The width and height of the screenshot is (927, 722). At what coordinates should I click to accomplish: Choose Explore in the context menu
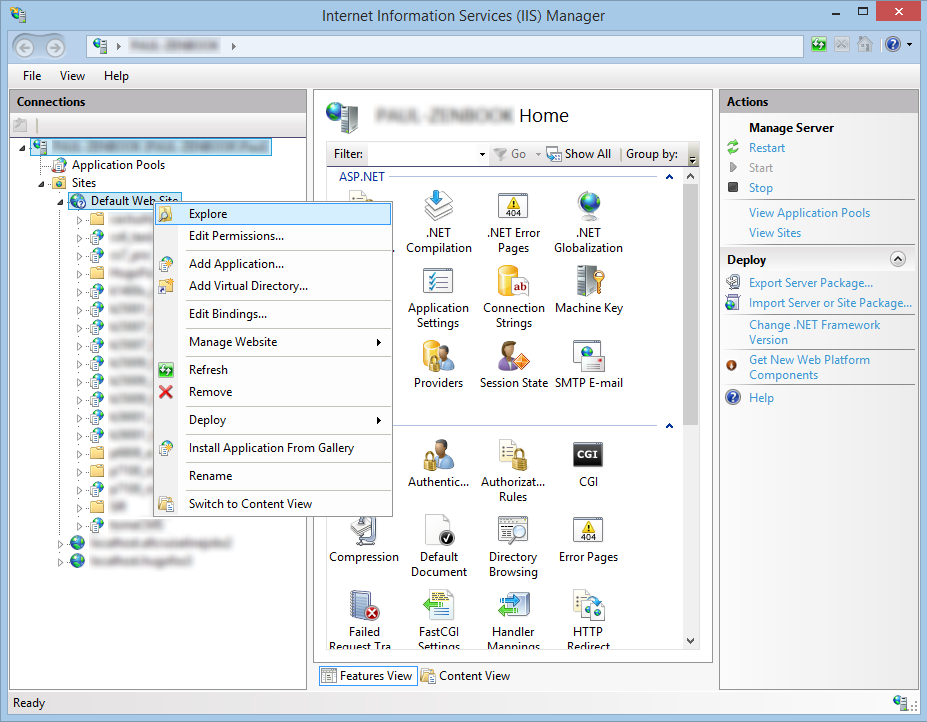pos(273,214)
